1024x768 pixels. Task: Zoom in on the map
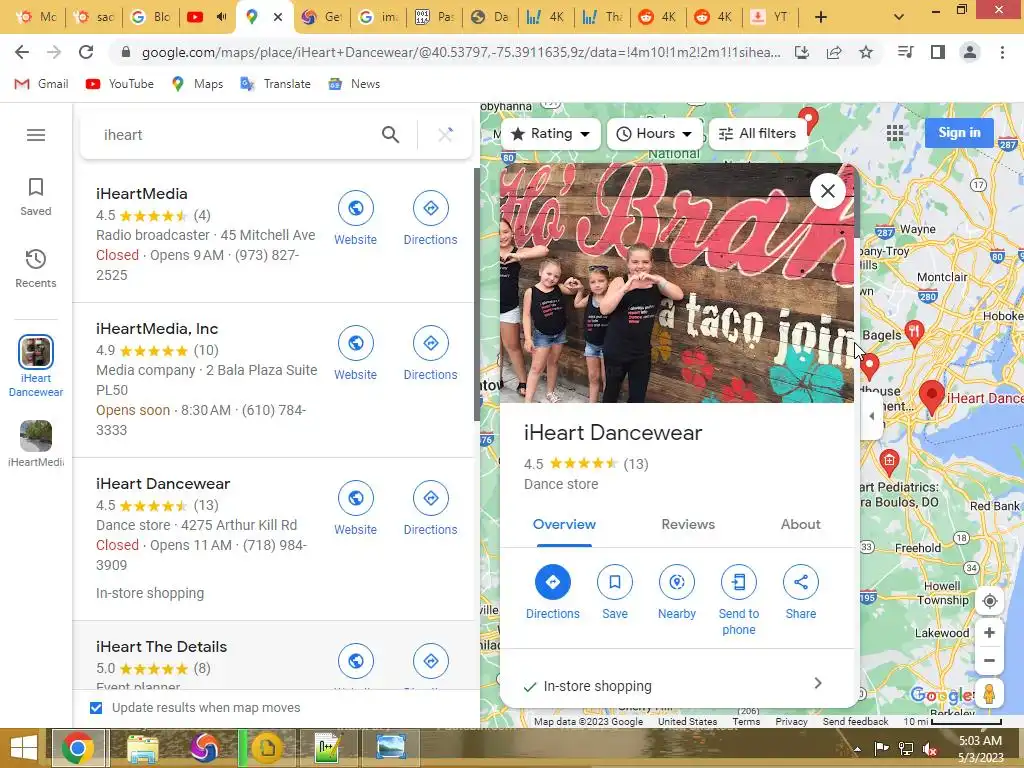[989, 632]
